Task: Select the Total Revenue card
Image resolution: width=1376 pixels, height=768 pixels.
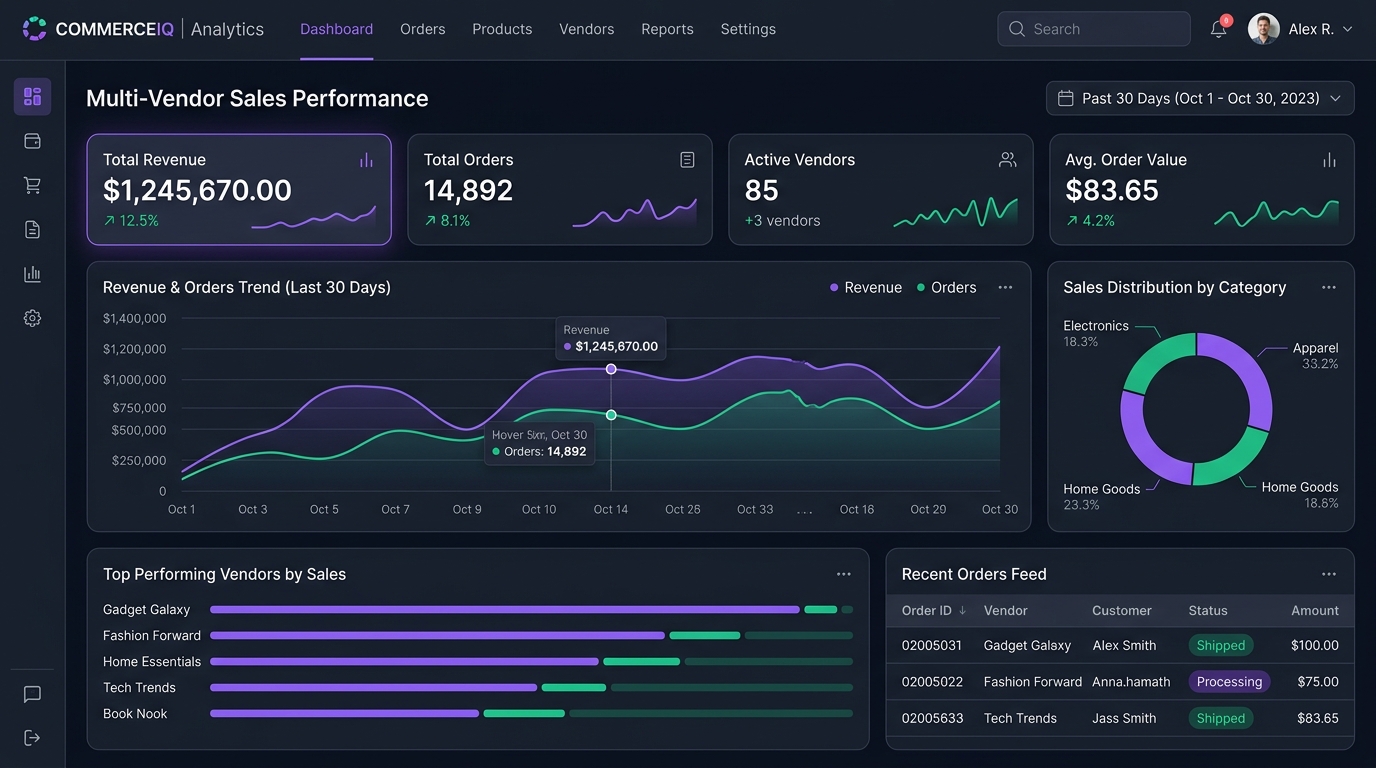Action: [x=239, y=189]
